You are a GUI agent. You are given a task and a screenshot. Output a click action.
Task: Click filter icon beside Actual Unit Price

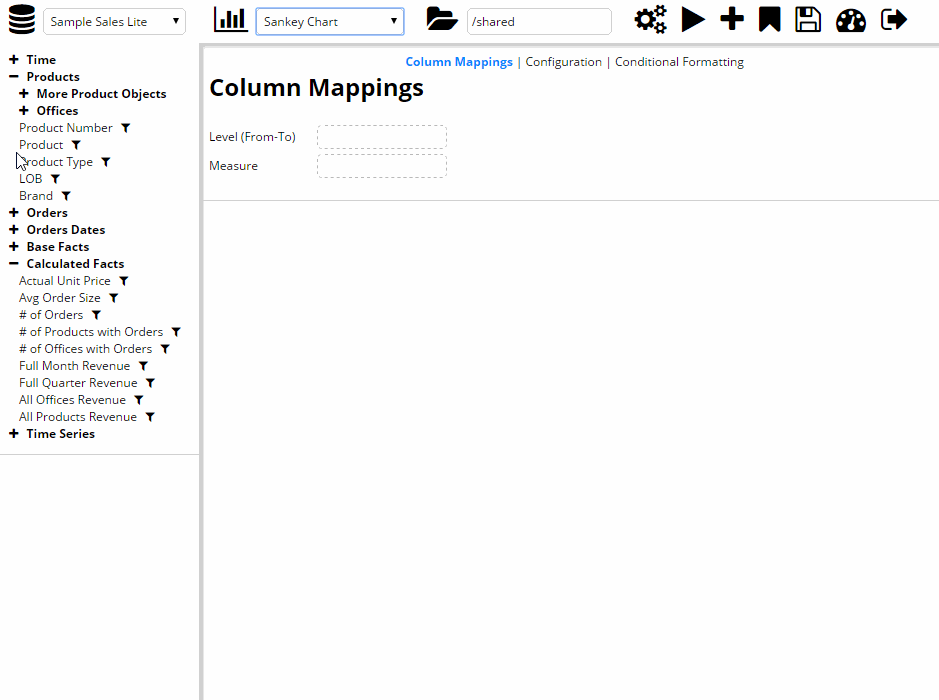point(123,281)
